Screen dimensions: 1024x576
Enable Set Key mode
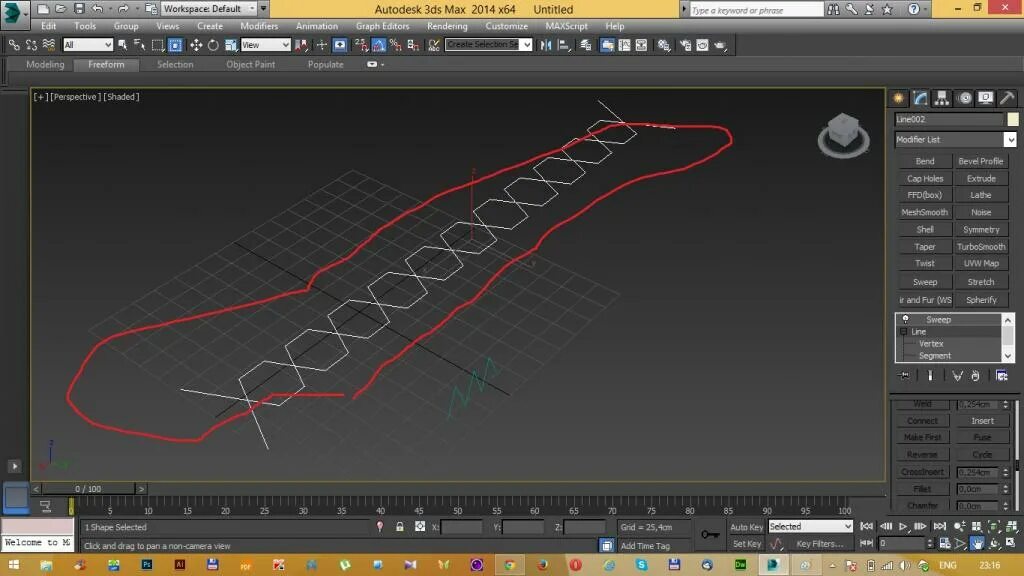[x=746, y=544]
